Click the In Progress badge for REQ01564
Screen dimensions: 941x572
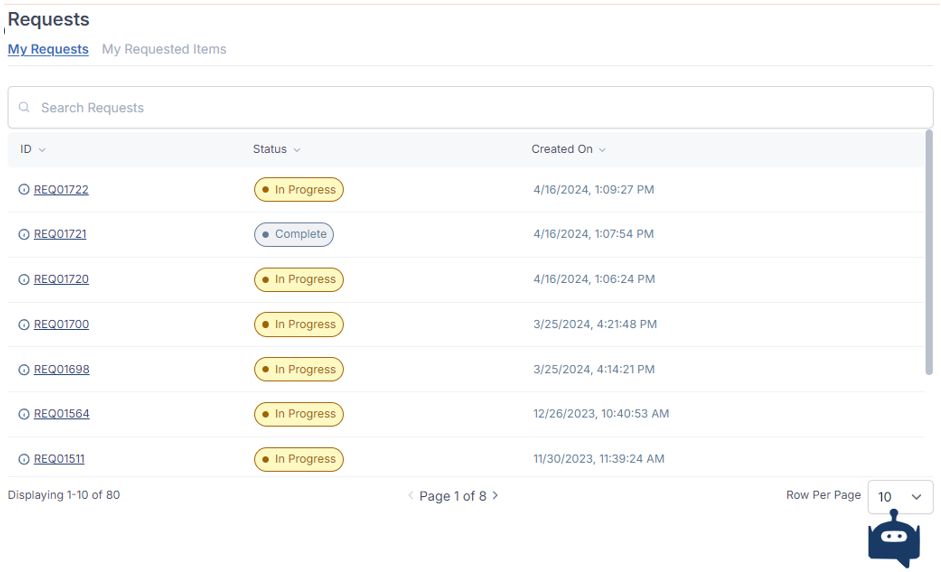click(299, 414)
